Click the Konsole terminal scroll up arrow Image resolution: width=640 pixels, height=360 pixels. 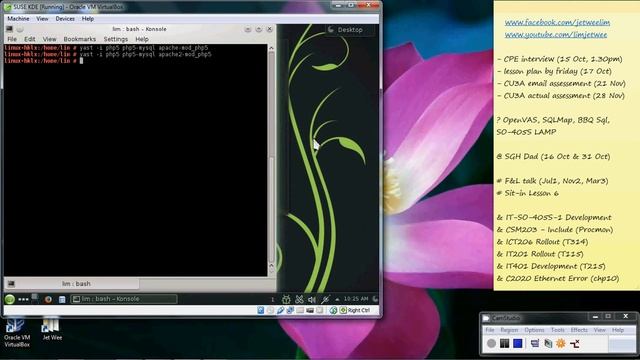[x=271, y=48]
